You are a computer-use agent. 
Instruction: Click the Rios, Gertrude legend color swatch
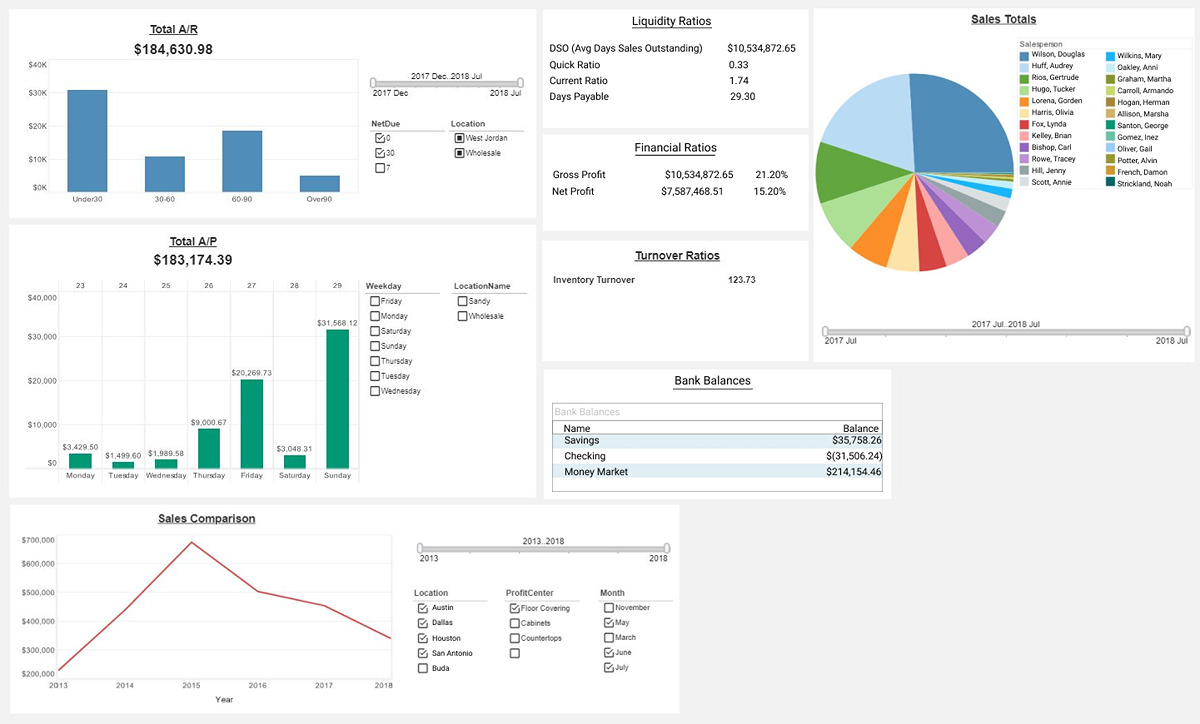pyautogui.click(x=1024, y=78)
